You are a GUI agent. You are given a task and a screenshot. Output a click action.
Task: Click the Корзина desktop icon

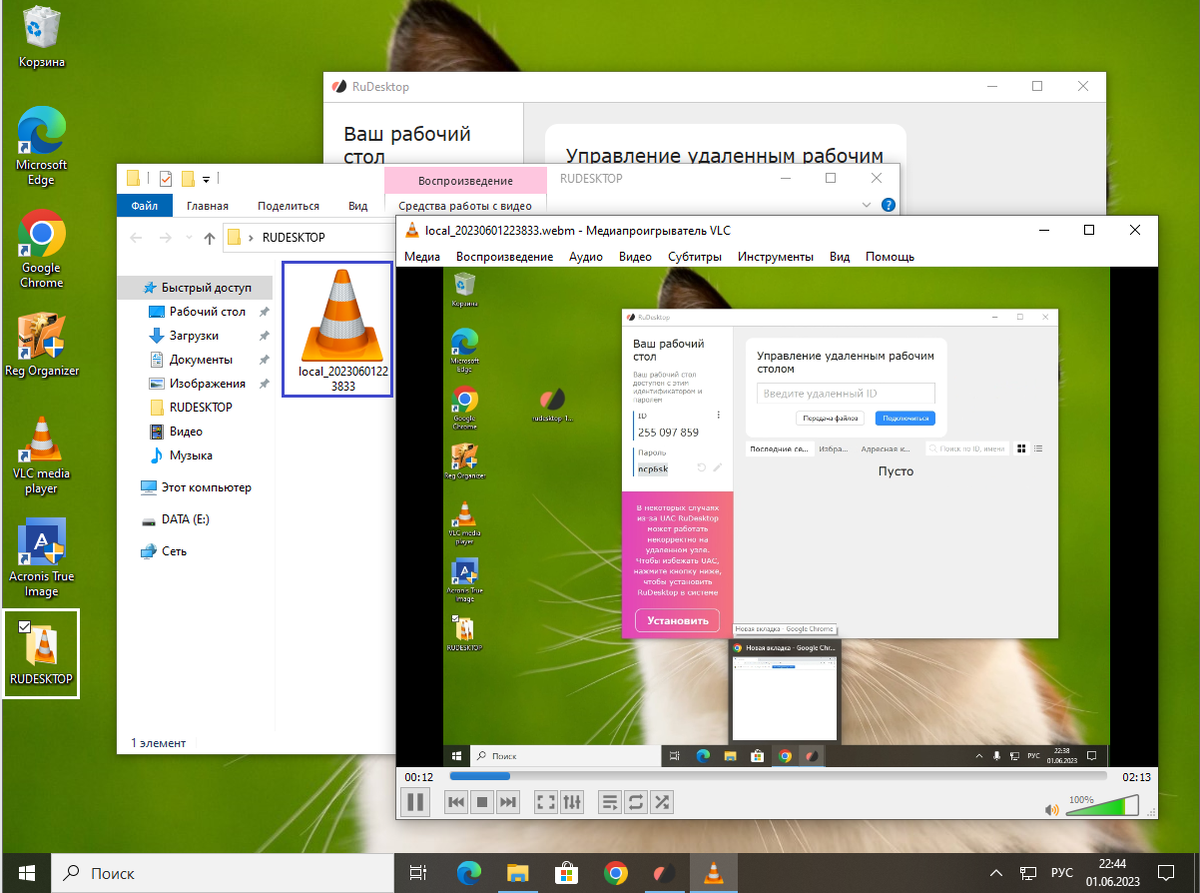[42, 38]
